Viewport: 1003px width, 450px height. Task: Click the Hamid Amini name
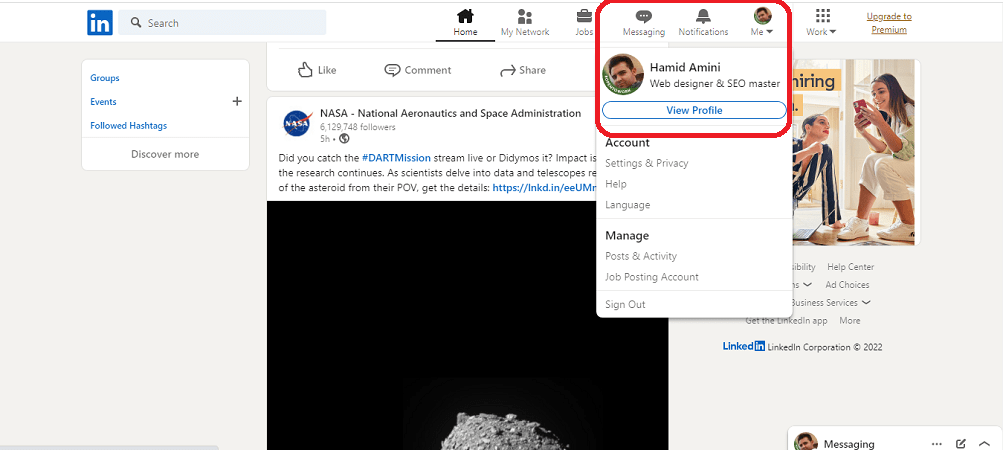[686, 67]
